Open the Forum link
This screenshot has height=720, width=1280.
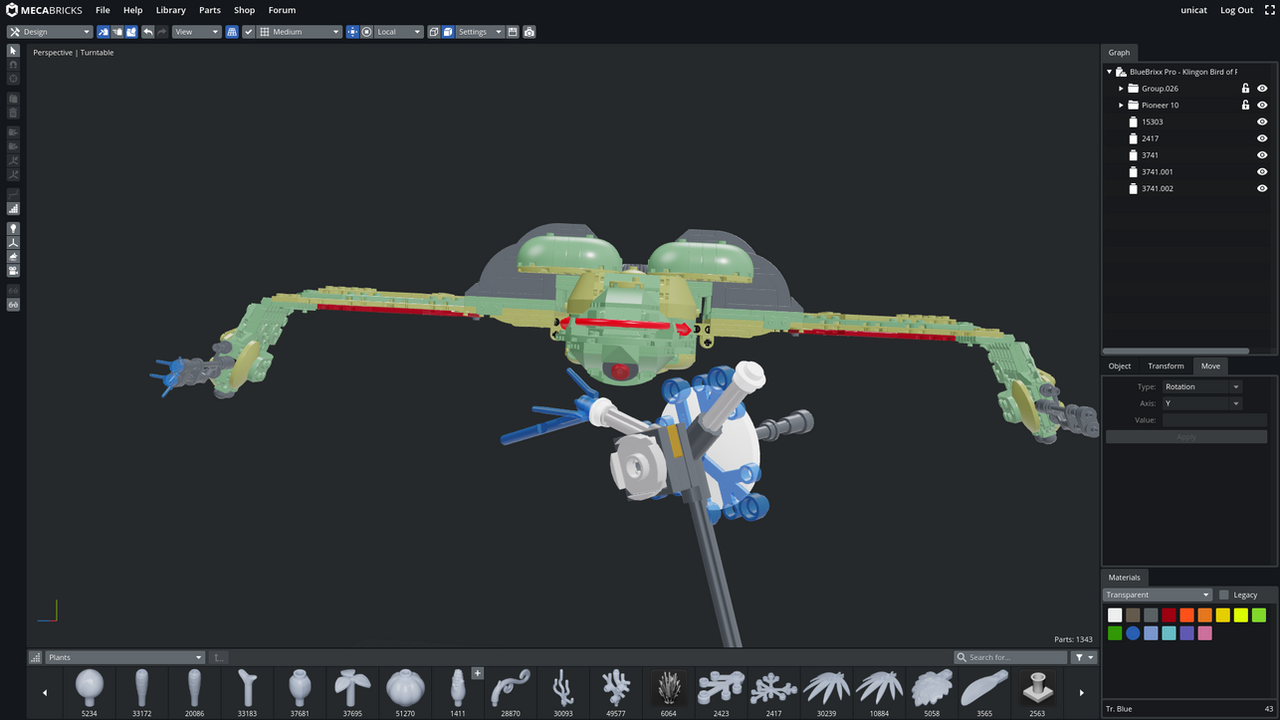(x=282, y=10)
